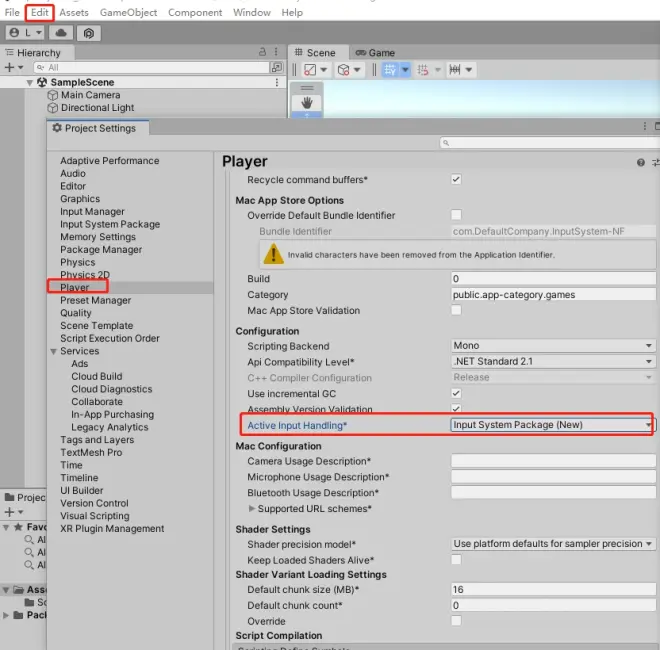Enable Override Default Bundle Identifier checkbox
Viewport: 660px width, 650px height.
[x=456, y=215]
